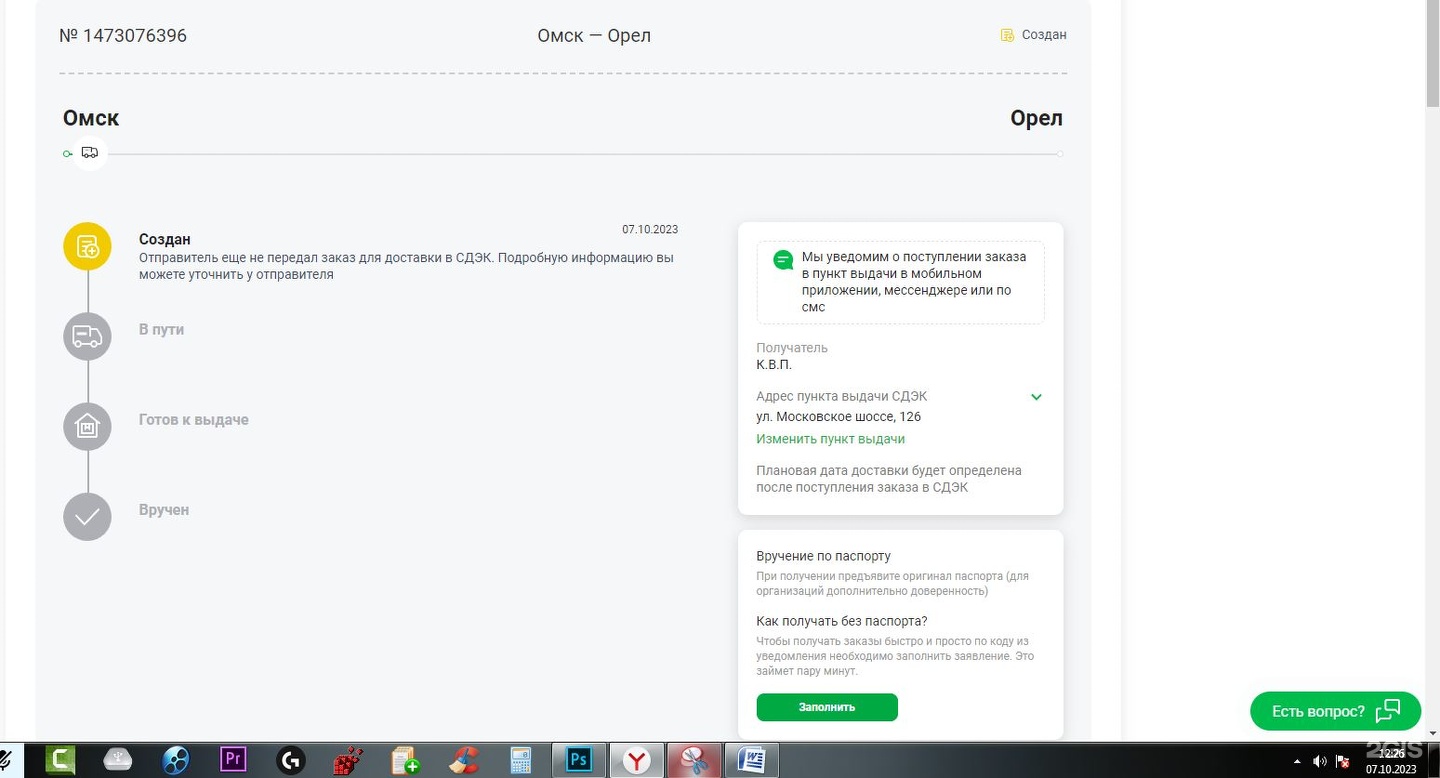Click the Готов к выдаче stage label
Screen dimensions: 1440x778
point(194,420)
